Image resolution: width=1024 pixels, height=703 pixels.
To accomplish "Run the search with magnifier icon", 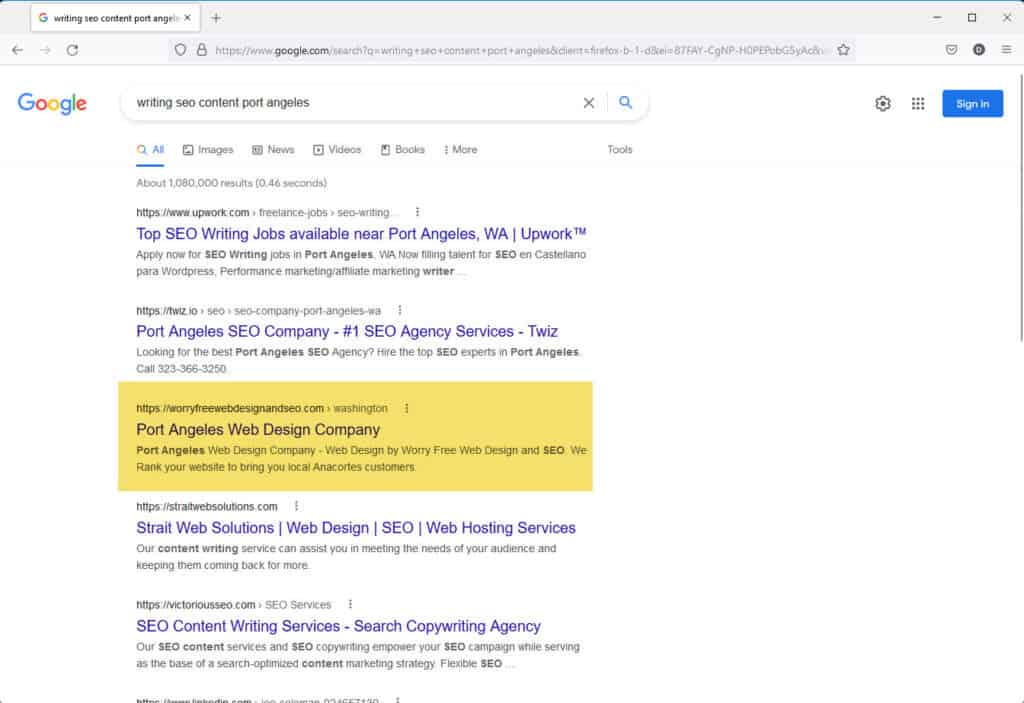I will (x=626, y=103).
